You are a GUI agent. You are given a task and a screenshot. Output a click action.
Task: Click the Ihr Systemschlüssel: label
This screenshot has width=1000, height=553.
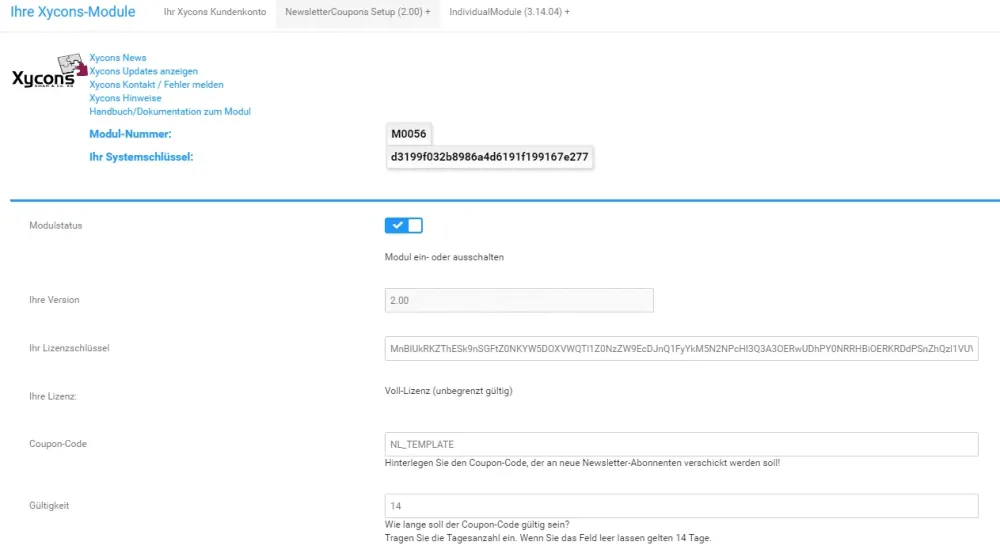(141, 157)
